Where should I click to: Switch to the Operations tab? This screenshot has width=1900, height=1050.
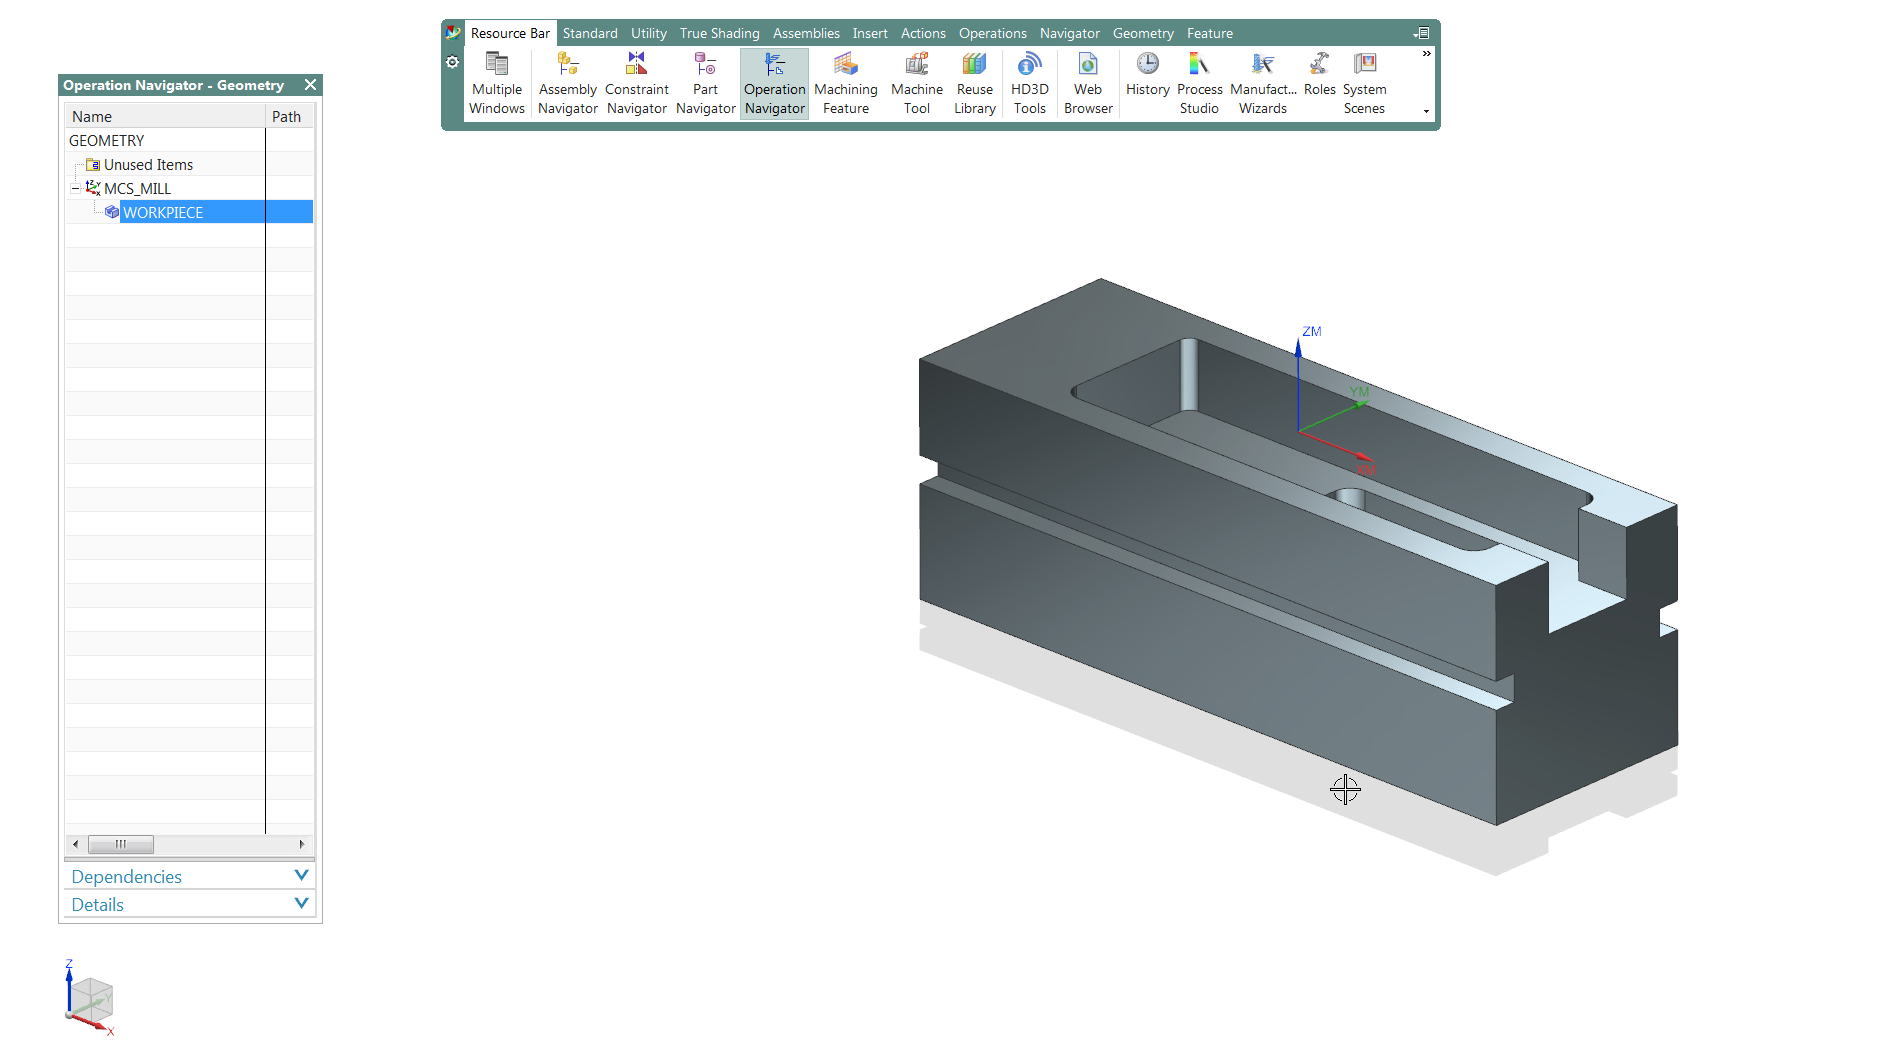(x=993, y=33)
